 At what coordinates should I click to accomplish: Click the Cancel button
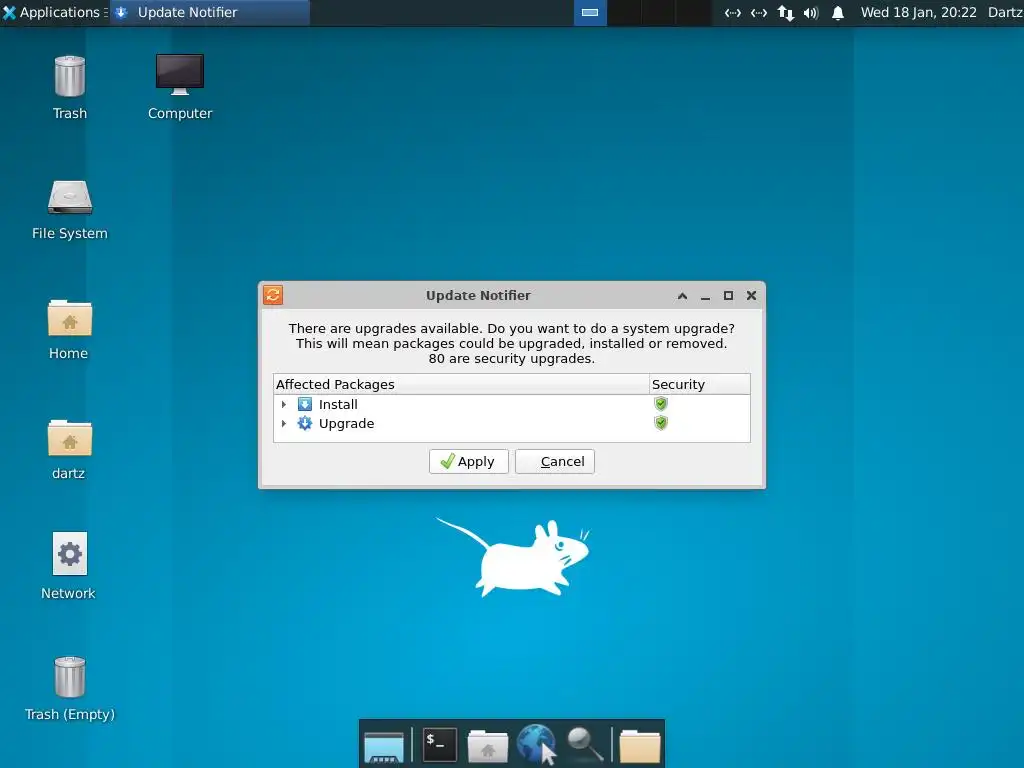click(x=554, y=462)
